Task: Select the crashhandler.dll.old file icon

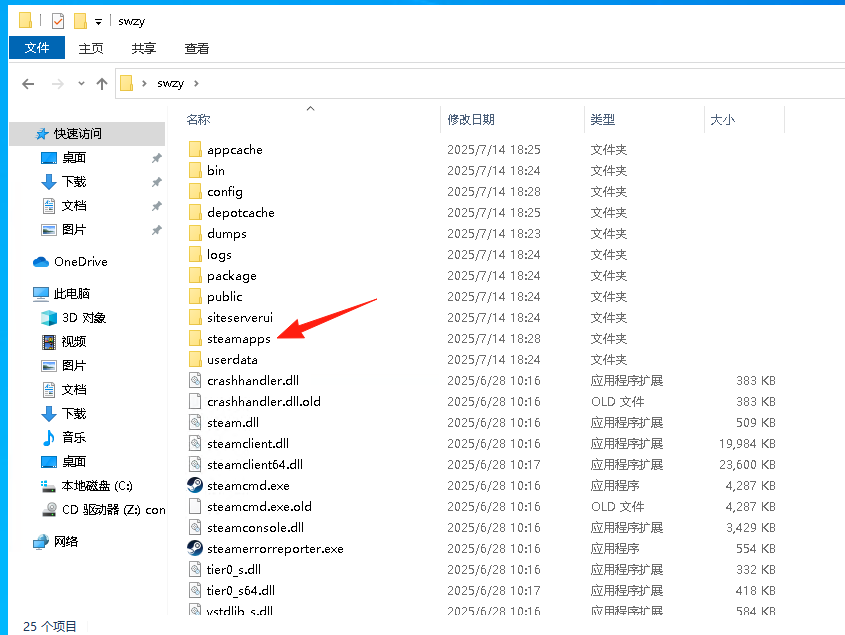Action: click(x=195, y=402)
